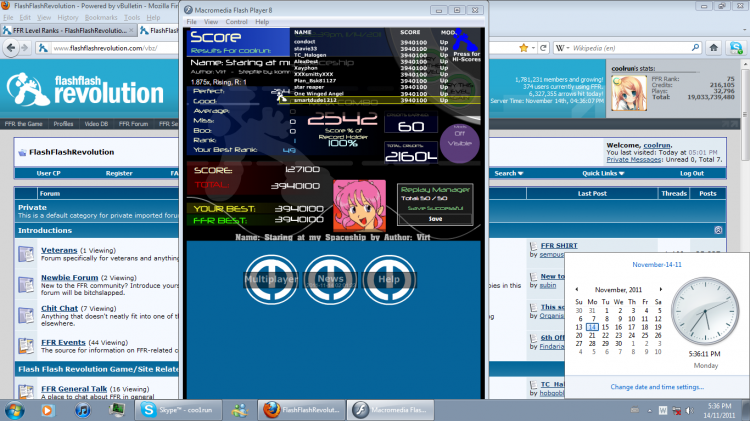Click the Wikipedia search input field
This screenshot has width=750, height=421.
click(630, 48)
